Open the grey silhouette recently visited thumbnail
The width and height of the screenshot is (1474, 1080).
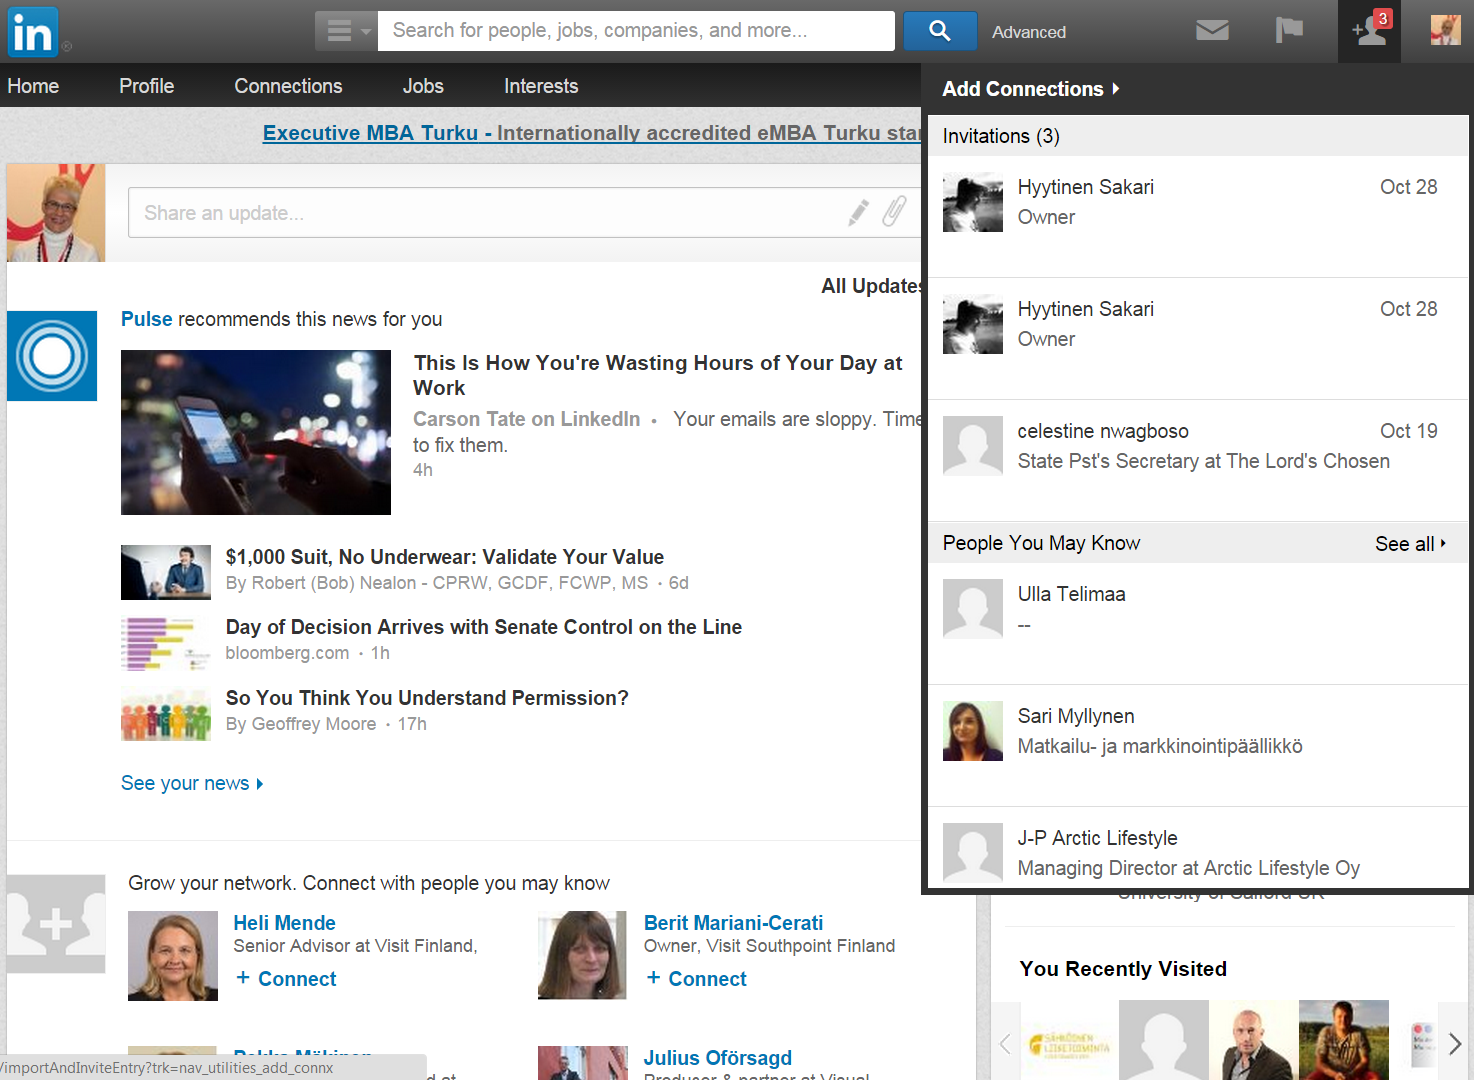tap(1164, 1040)
